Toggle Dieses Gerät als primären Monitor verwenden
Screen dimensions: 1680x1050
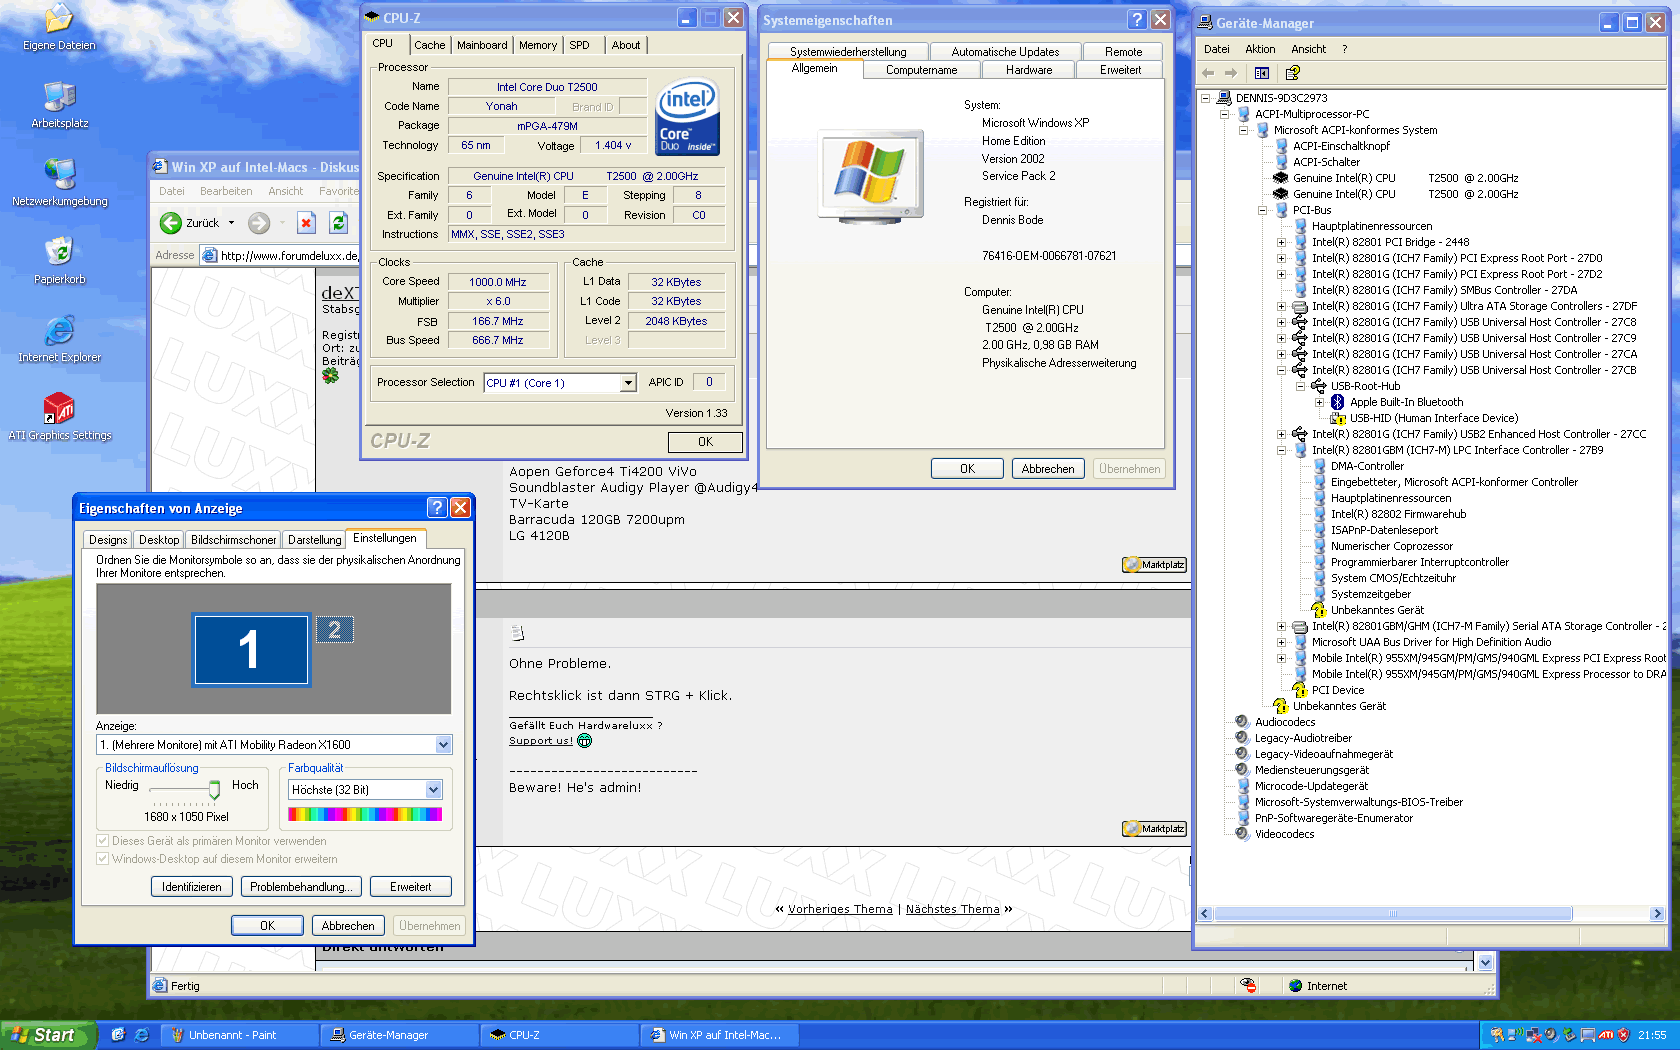(102, 841)
